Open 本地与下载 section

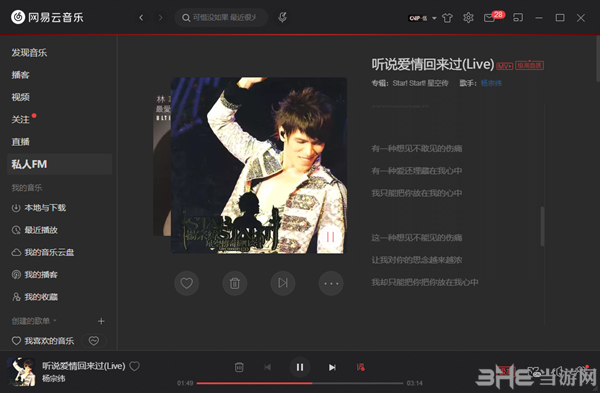point(39,208)
